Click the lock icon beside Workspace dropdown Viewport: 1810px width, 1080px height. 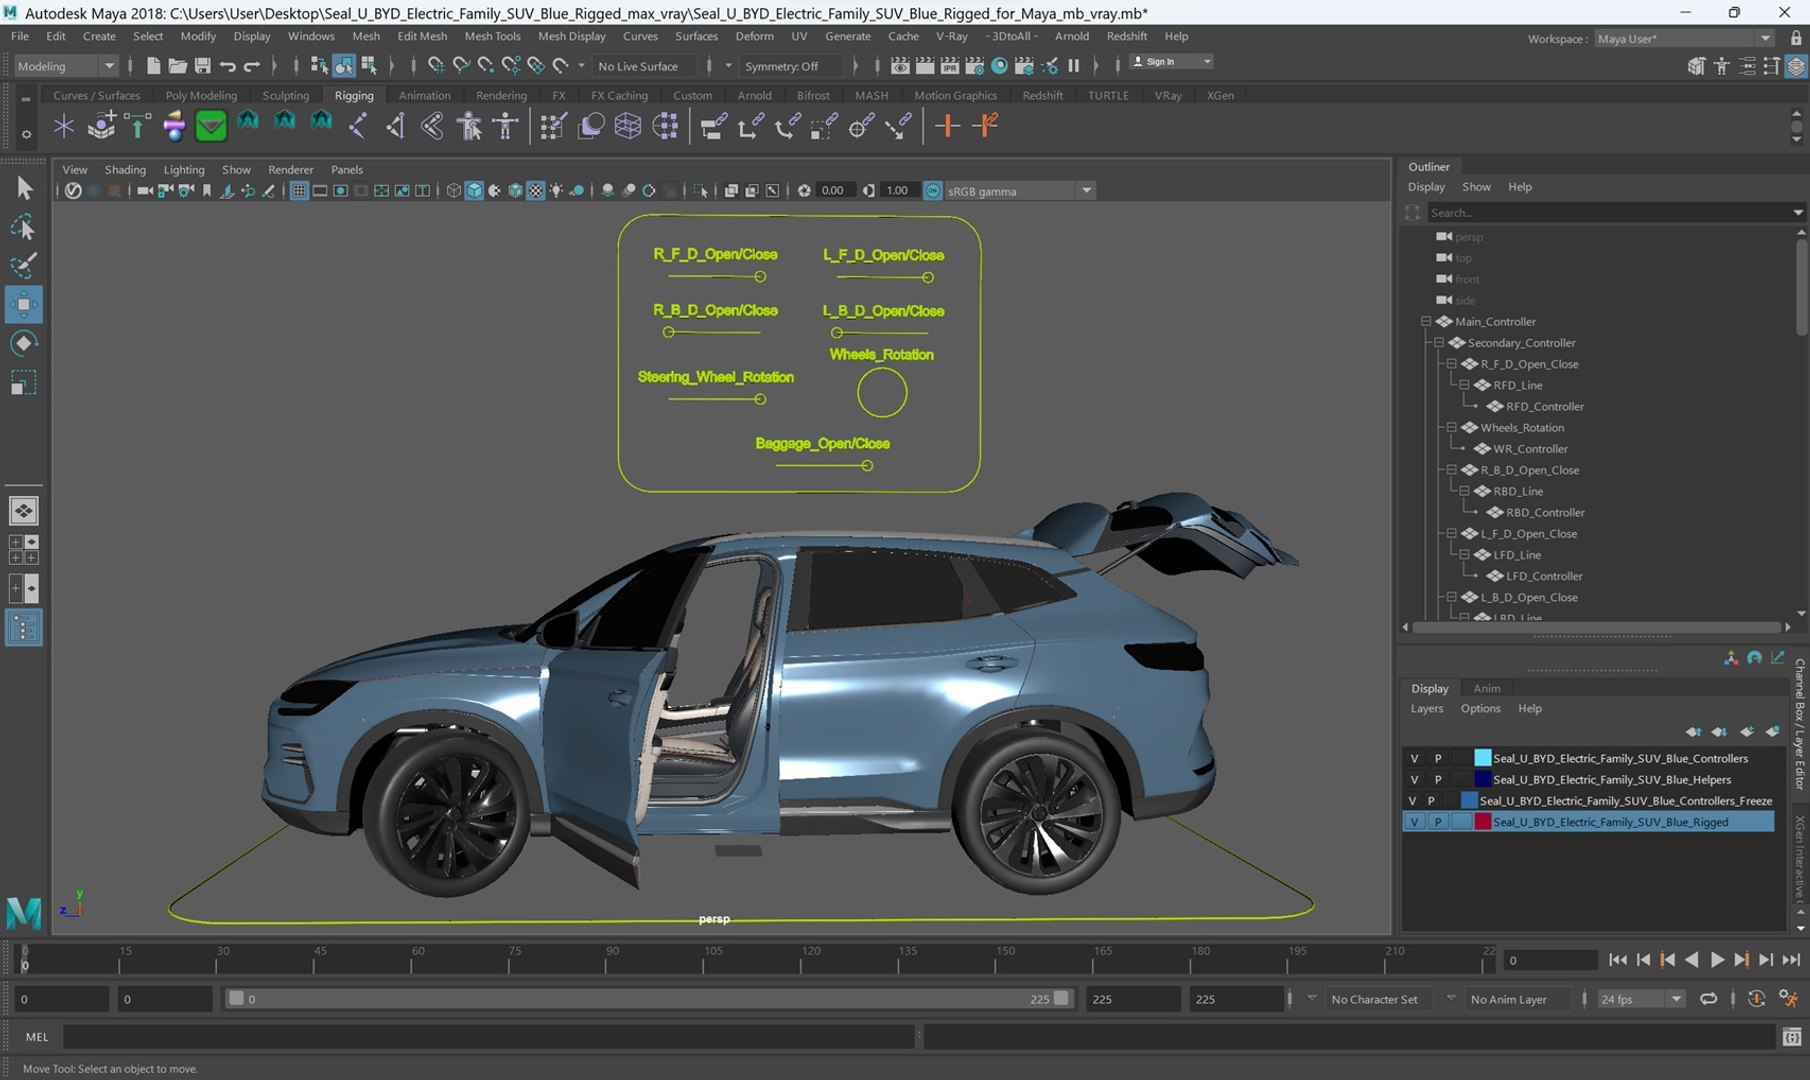tap(1796, 38)
